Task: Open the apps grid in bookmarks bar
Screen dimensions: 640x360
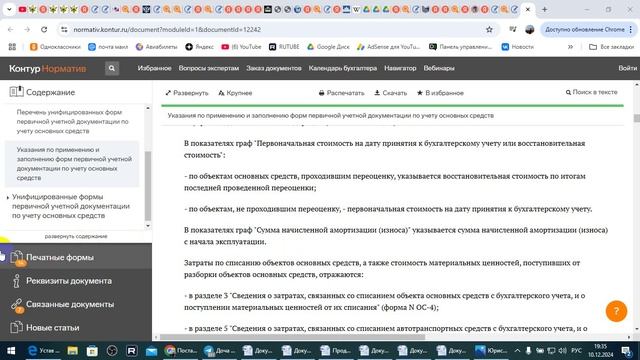Action: [12, 47]
